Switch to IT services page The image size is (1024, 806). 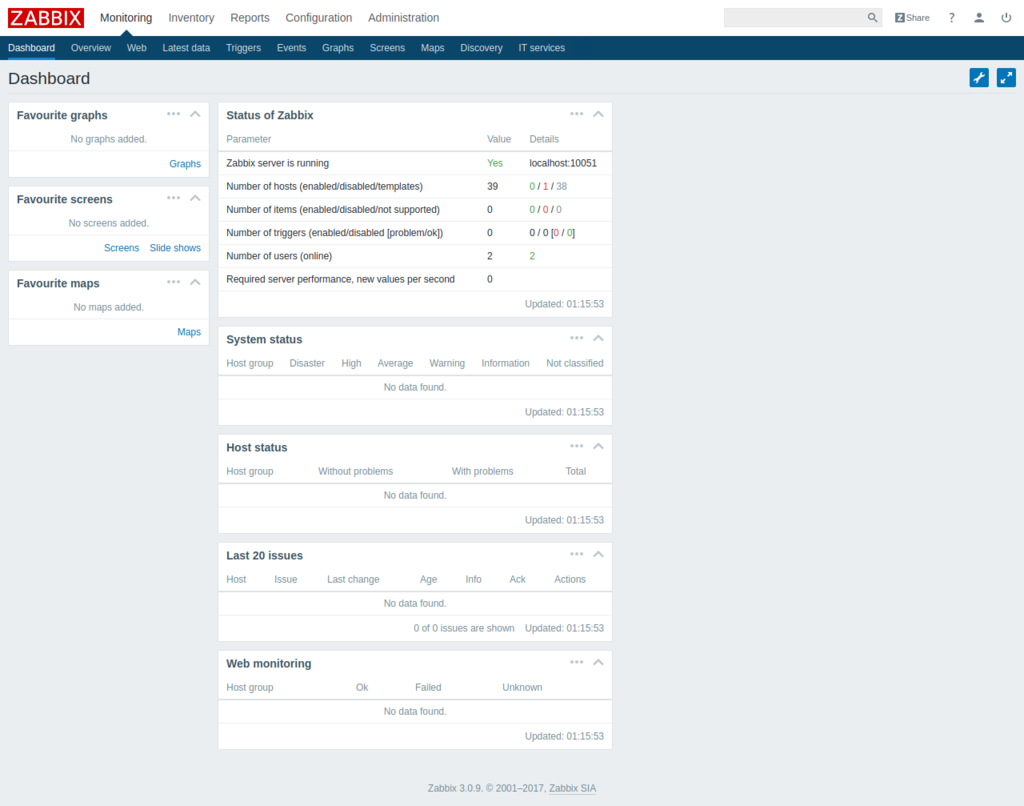point(541,48)
